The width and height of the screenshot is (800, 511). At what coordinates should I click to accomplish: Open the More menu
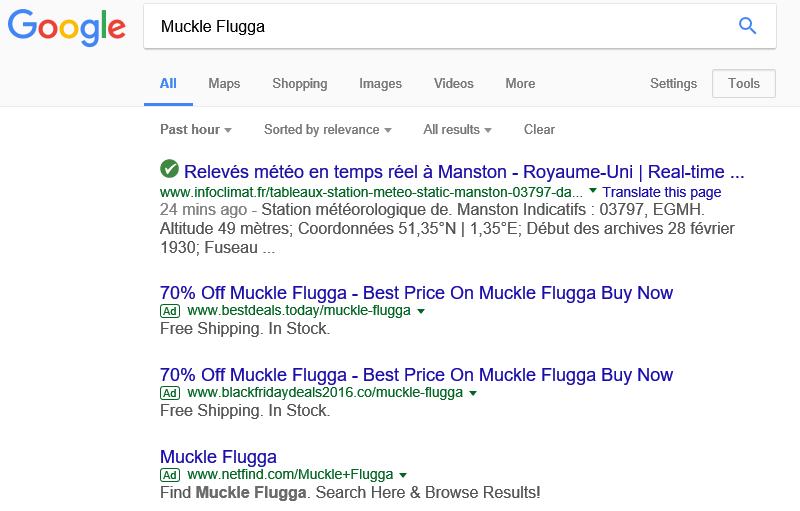tap(520, 84)
